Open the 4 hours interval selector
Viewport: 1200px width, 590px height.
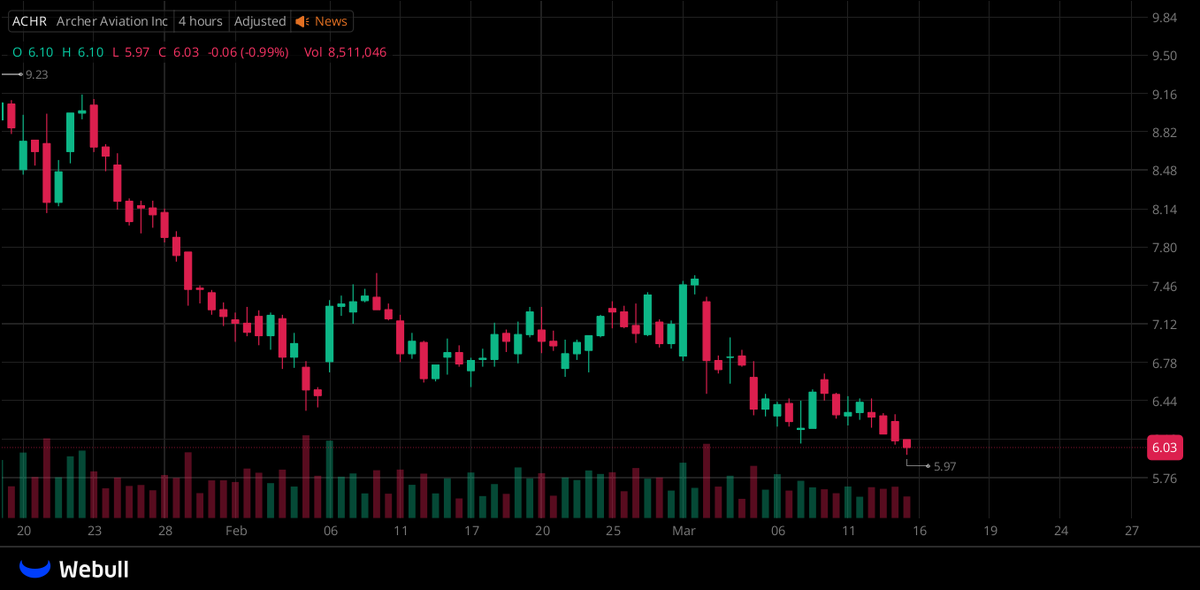pos(201,21)
